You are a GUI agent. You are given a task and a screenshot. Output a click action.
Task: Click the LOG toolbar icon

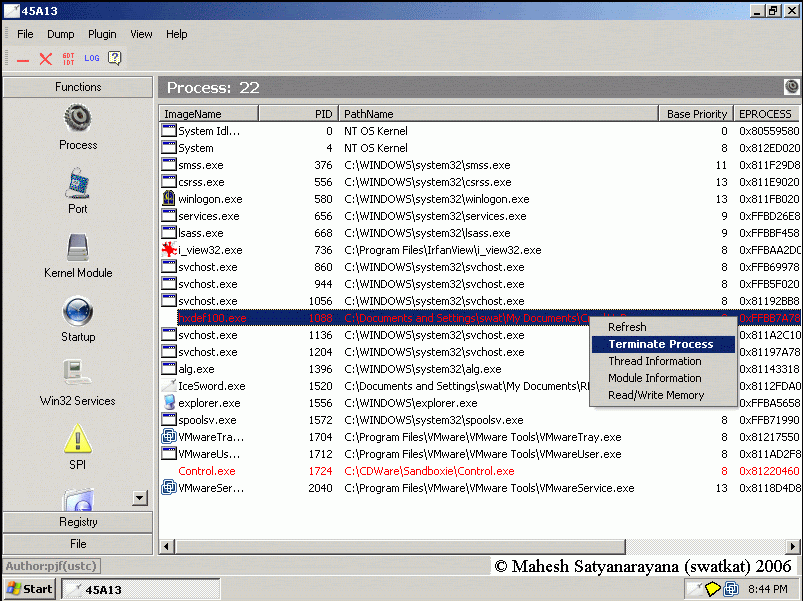pos(92,58)
